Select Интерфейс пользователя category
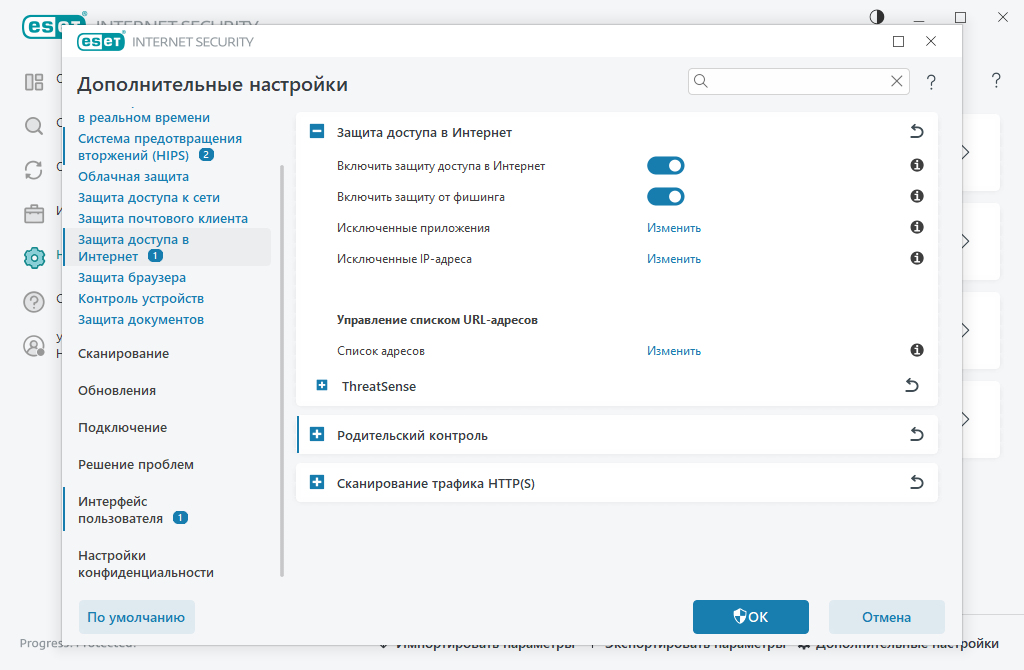 tap(120, 509)
